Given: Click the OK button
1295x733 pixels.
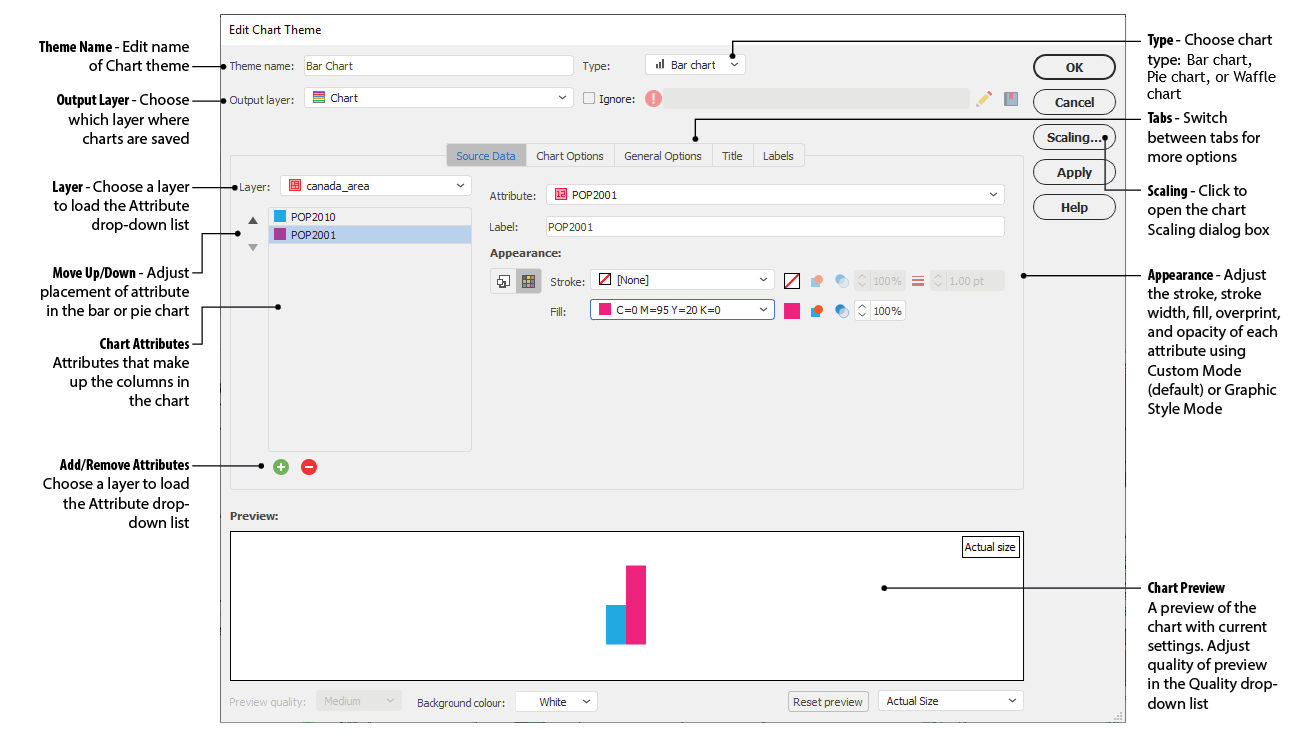Looking at the screenshot, I should coord(1074,68).
